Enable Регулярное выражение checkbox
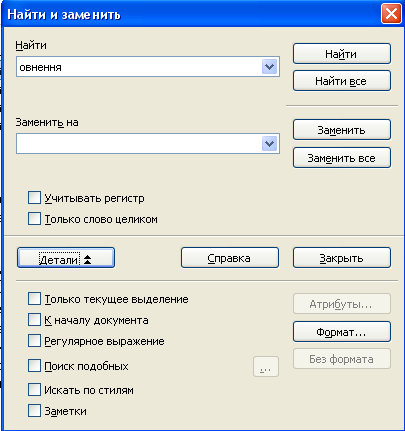Screen dimensions: 405x431 [34, 341]
